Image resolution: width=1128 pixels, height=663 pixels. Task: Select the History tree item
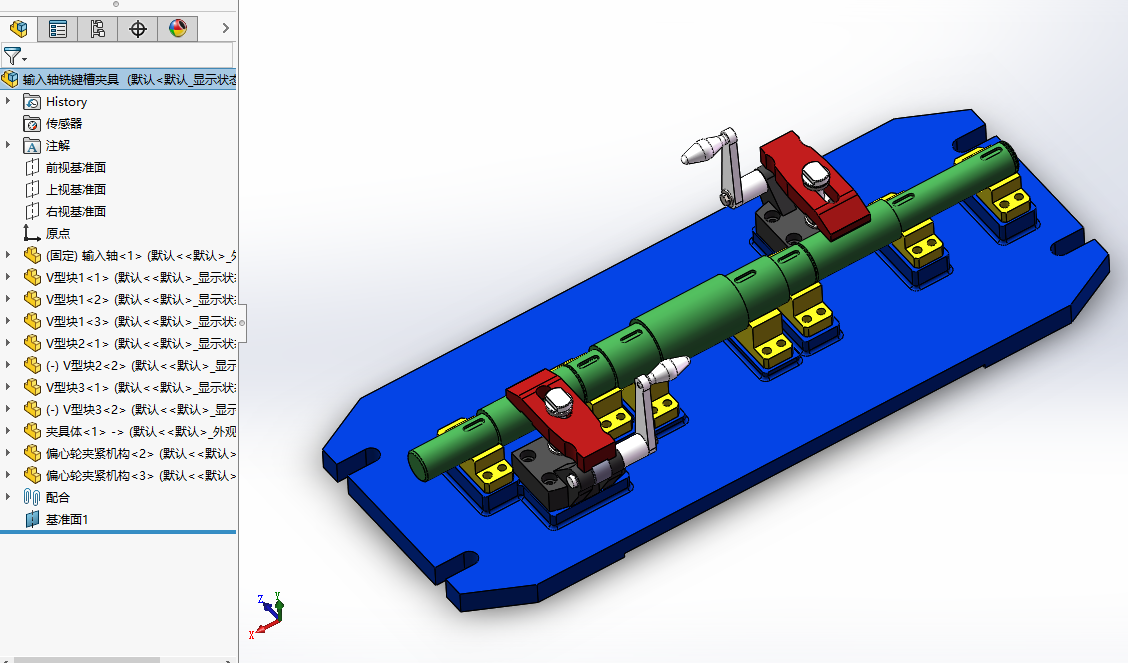(66, 102)
